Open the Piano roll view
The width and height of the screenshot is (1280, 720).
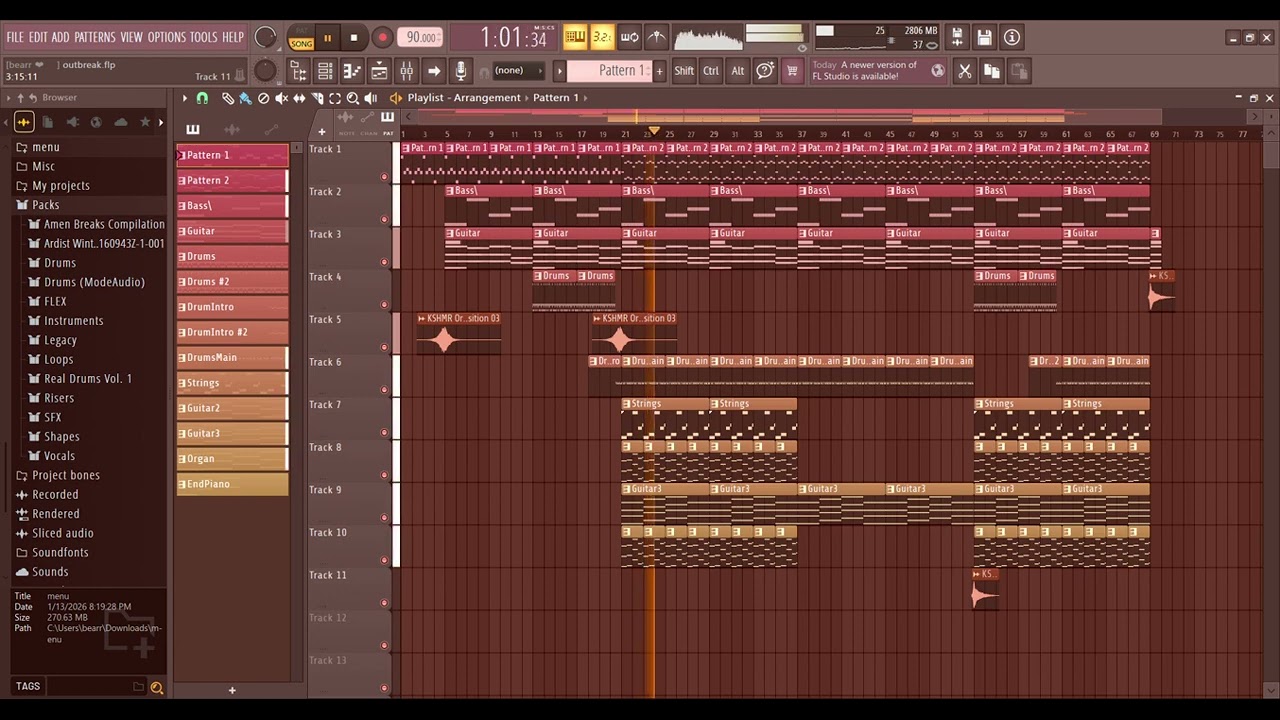[x=352, y=71]
